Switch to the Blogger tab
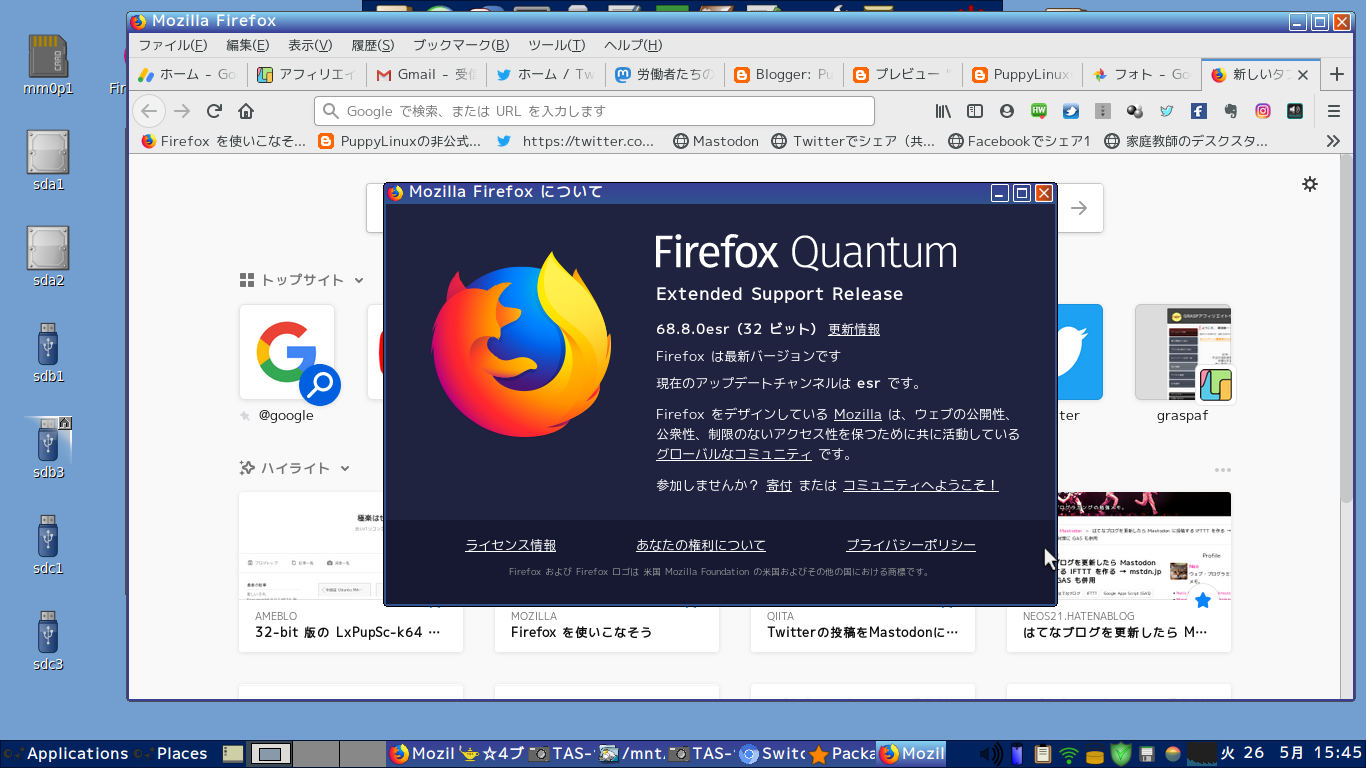This screenshot has height=768, width=1366. (783, 74)
